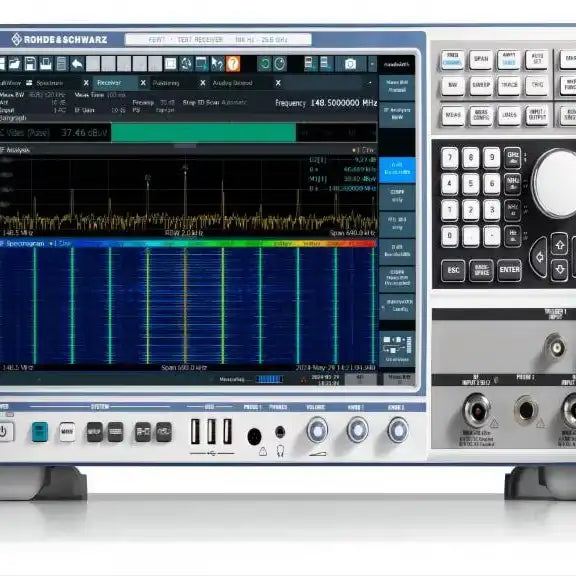The width and height of the screenshot is (576, 576).
Task: Print using the printer toolbar icon
Action: [46, 64]
